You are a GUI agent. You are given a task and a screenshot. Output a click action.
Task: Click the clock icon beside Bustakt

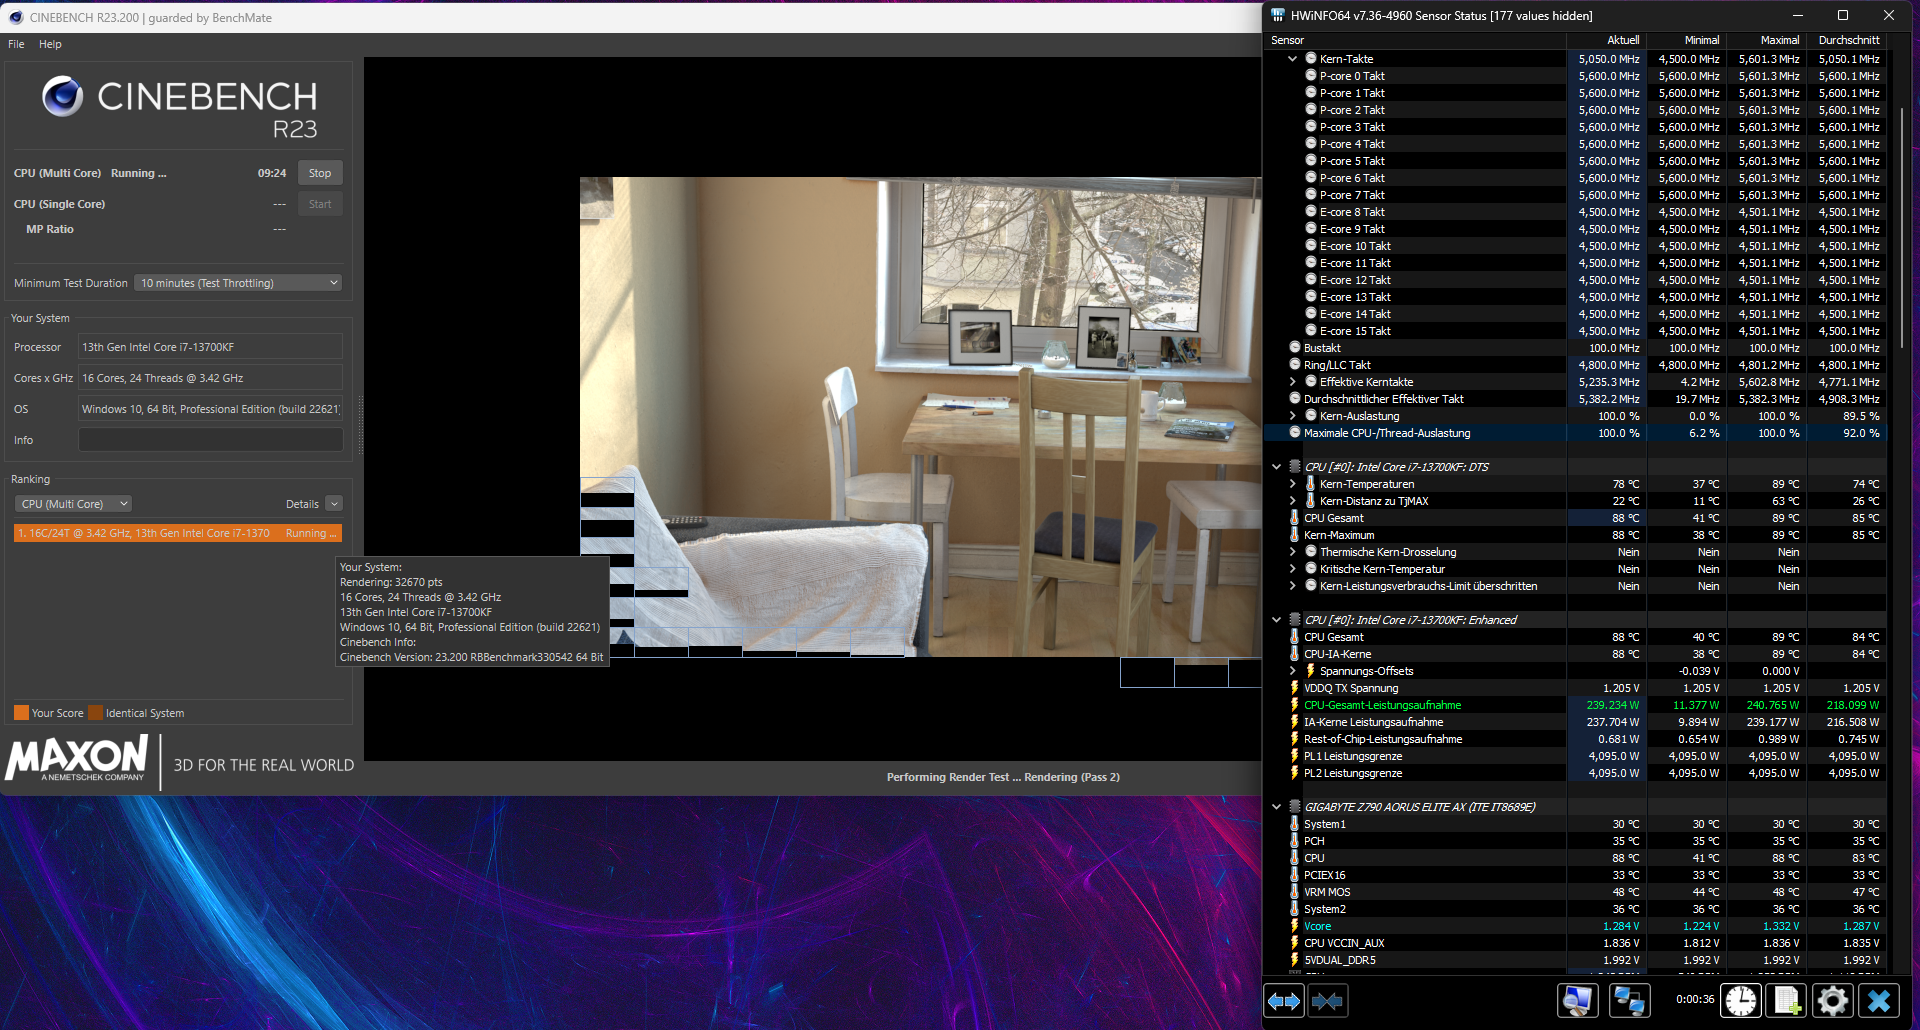(x=1295, y=347)
